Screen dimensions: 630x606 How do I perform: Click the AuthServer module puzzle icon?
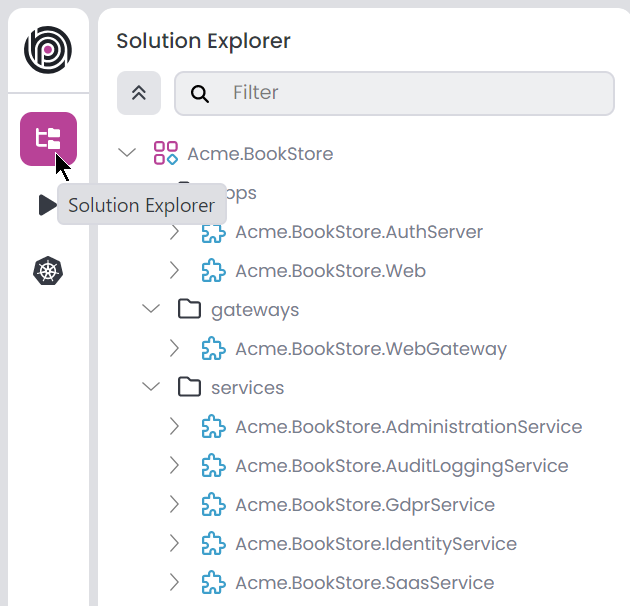213,232
